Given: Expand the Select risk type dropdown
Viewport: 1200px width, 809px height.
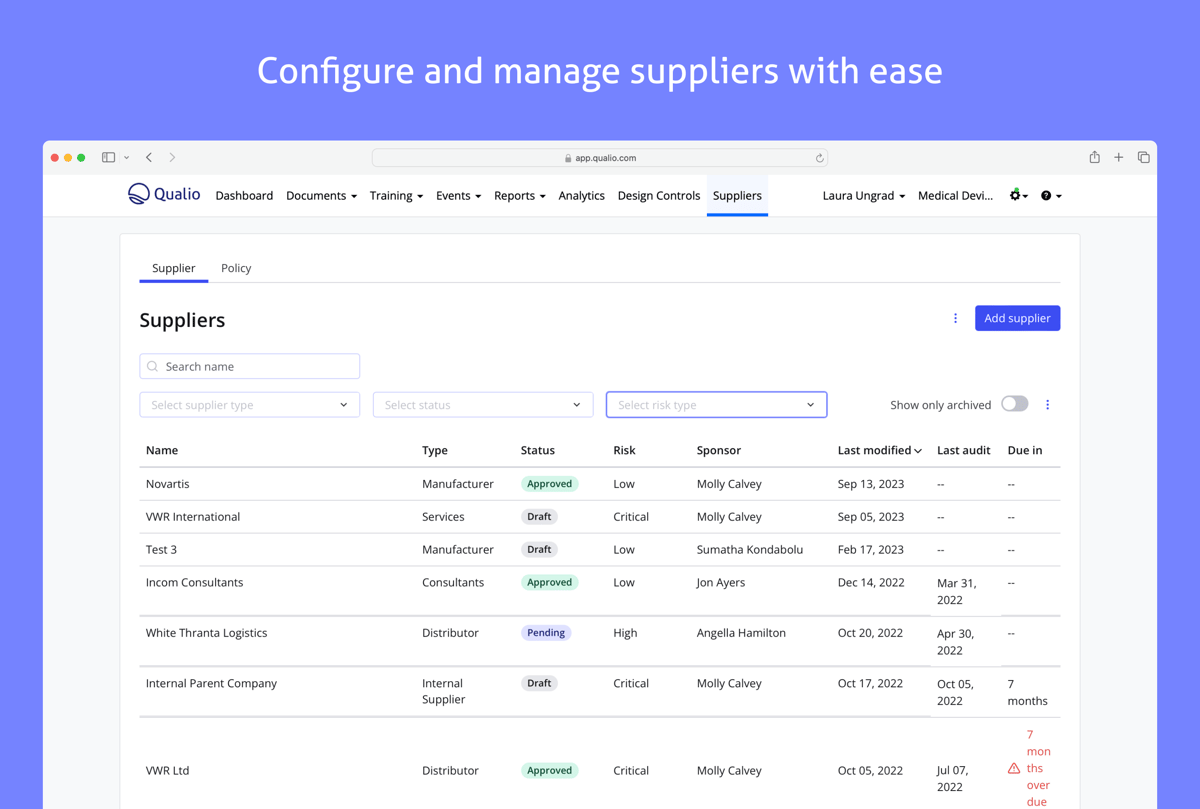Looking at the screenshot, I should (x=716, y=405).
